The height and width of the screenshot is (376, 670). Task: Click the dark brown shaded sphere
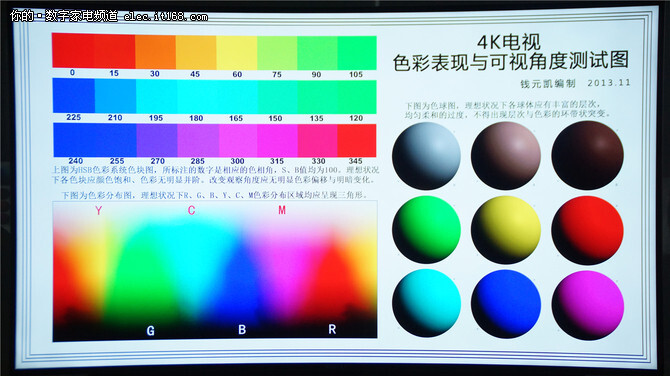[x=588, y=155]
